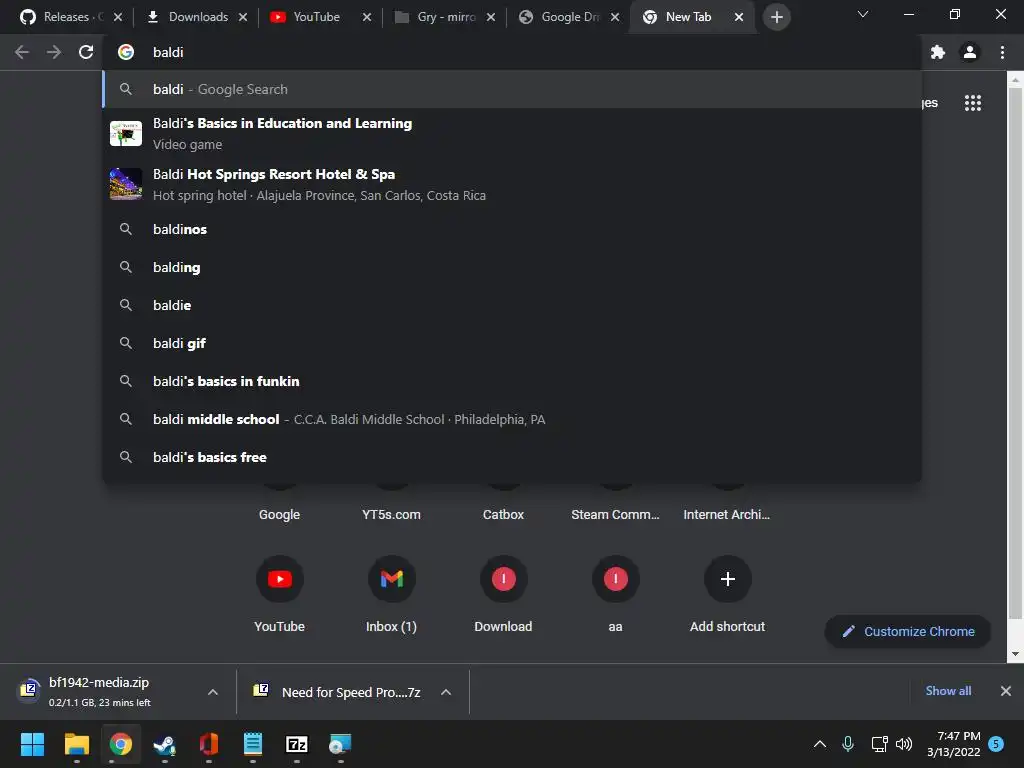Open bf1942-media.zip download item
The height and width of the screenshot is (768, 1024).
(x=99, y=691)
